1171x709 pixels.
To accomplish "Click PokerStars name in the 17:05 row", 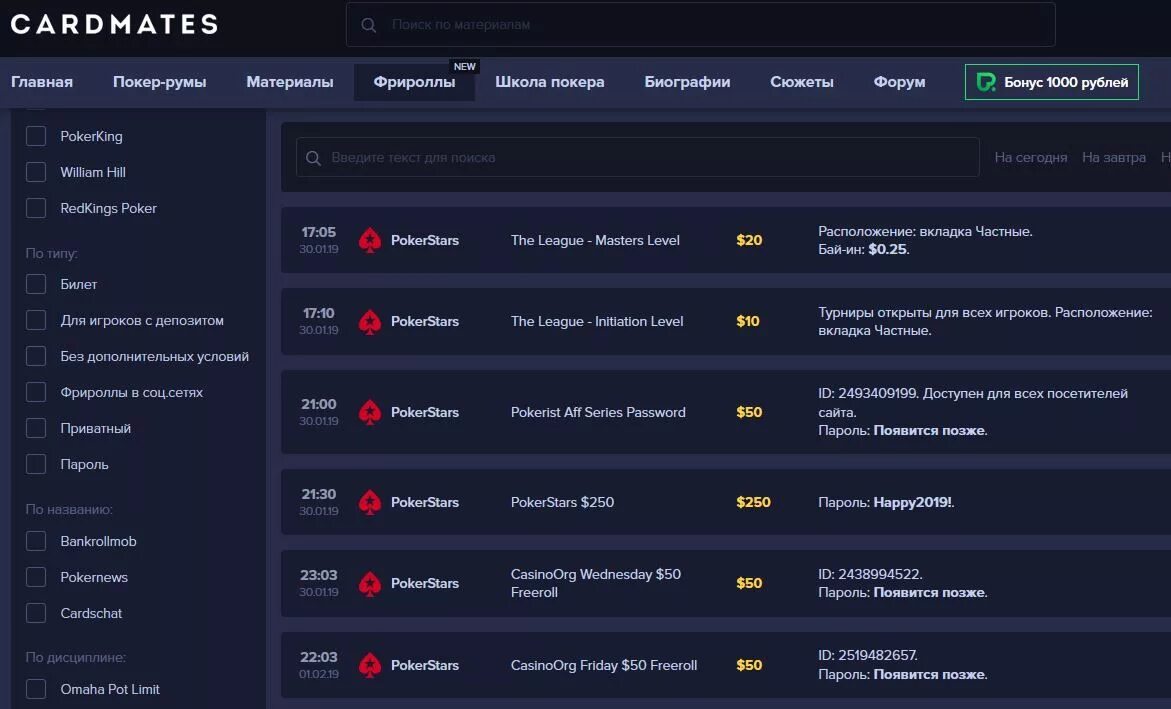I will click(425, 241).
